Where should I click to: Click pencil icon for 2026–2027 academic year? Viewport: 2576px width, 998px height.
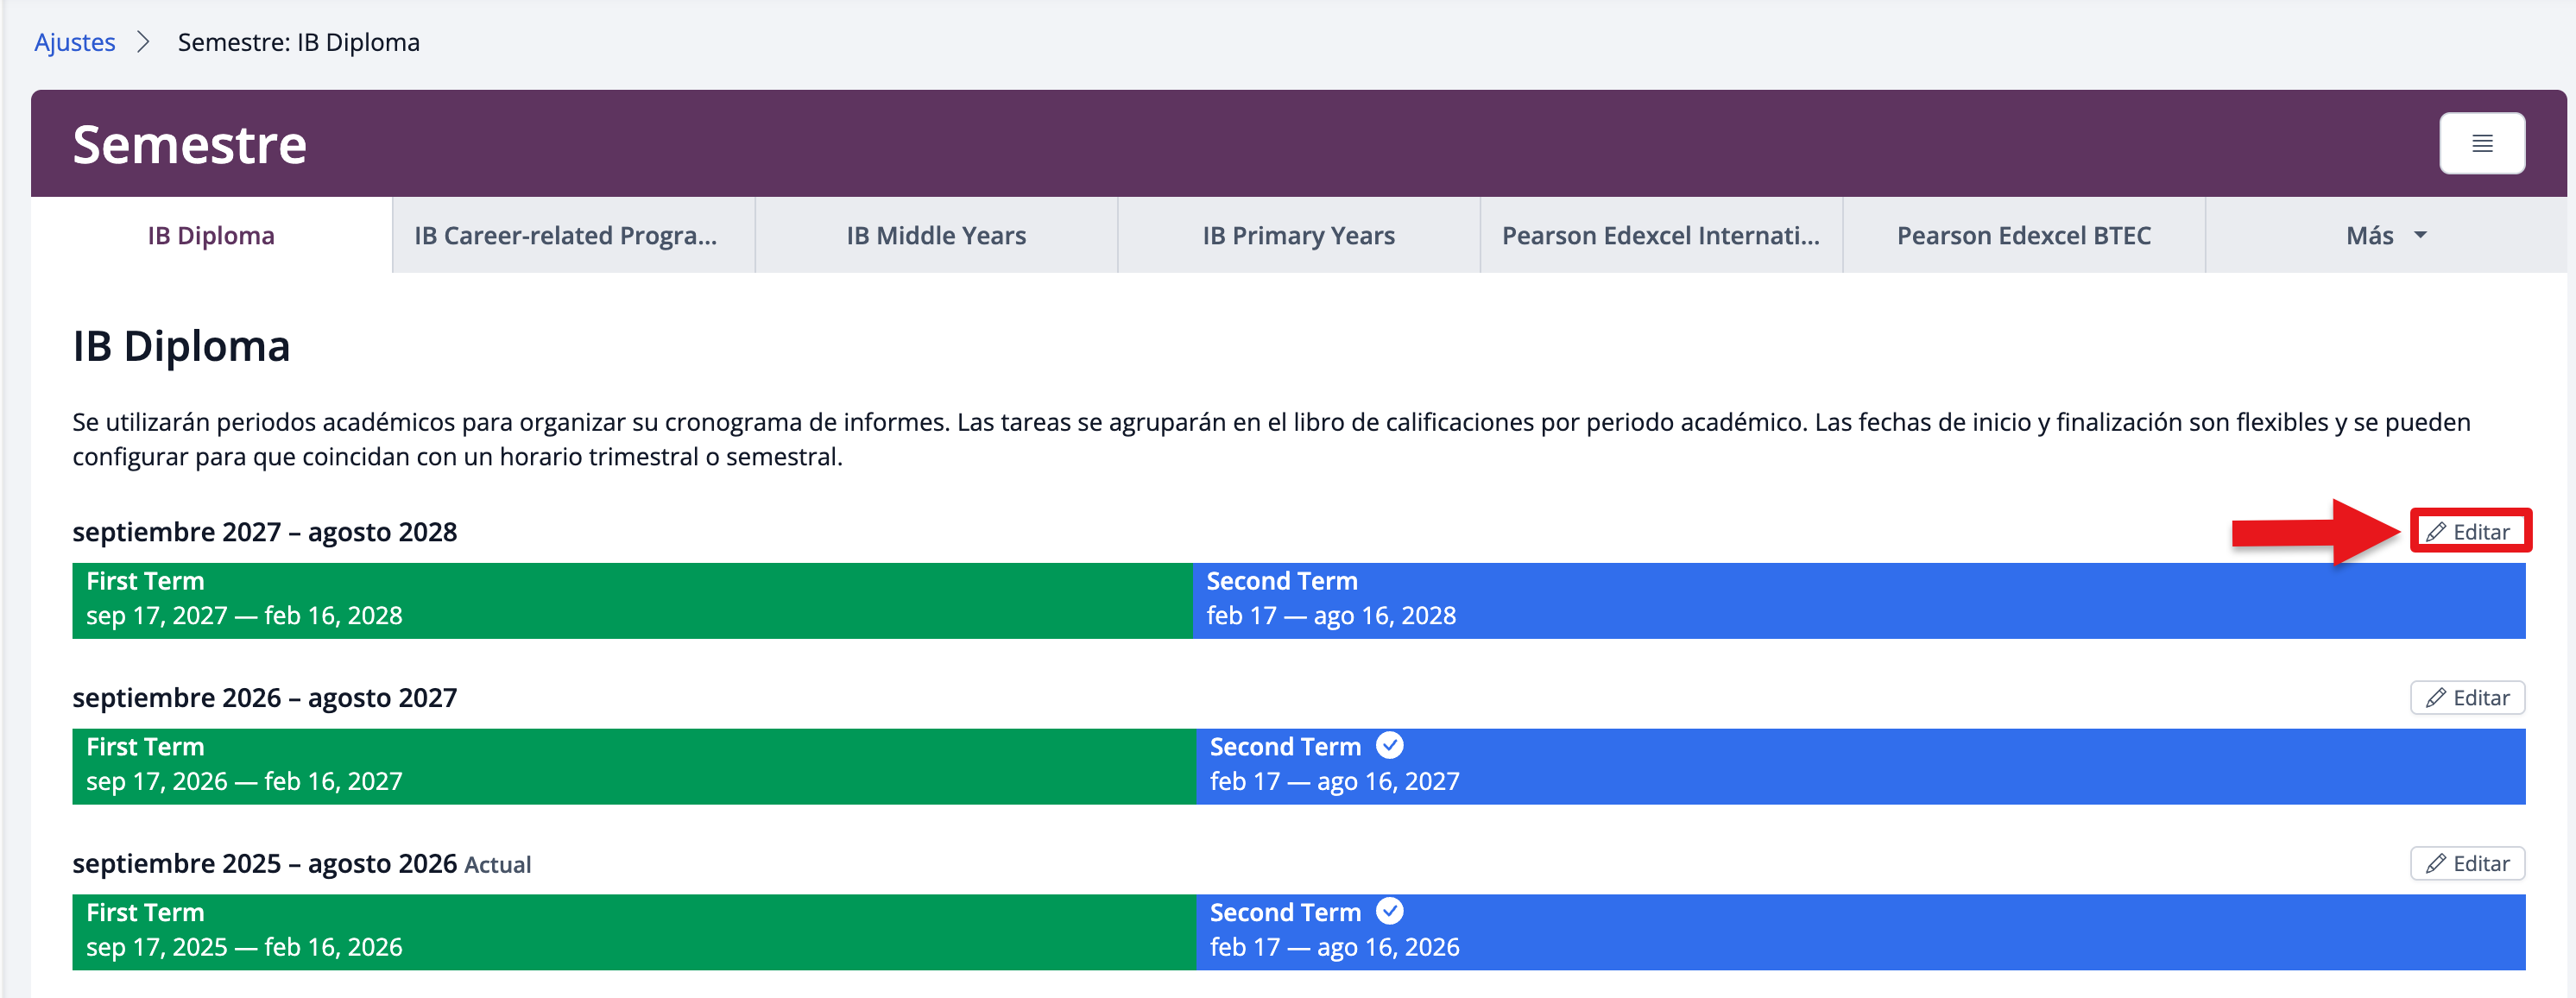[x=2436, y=698]
